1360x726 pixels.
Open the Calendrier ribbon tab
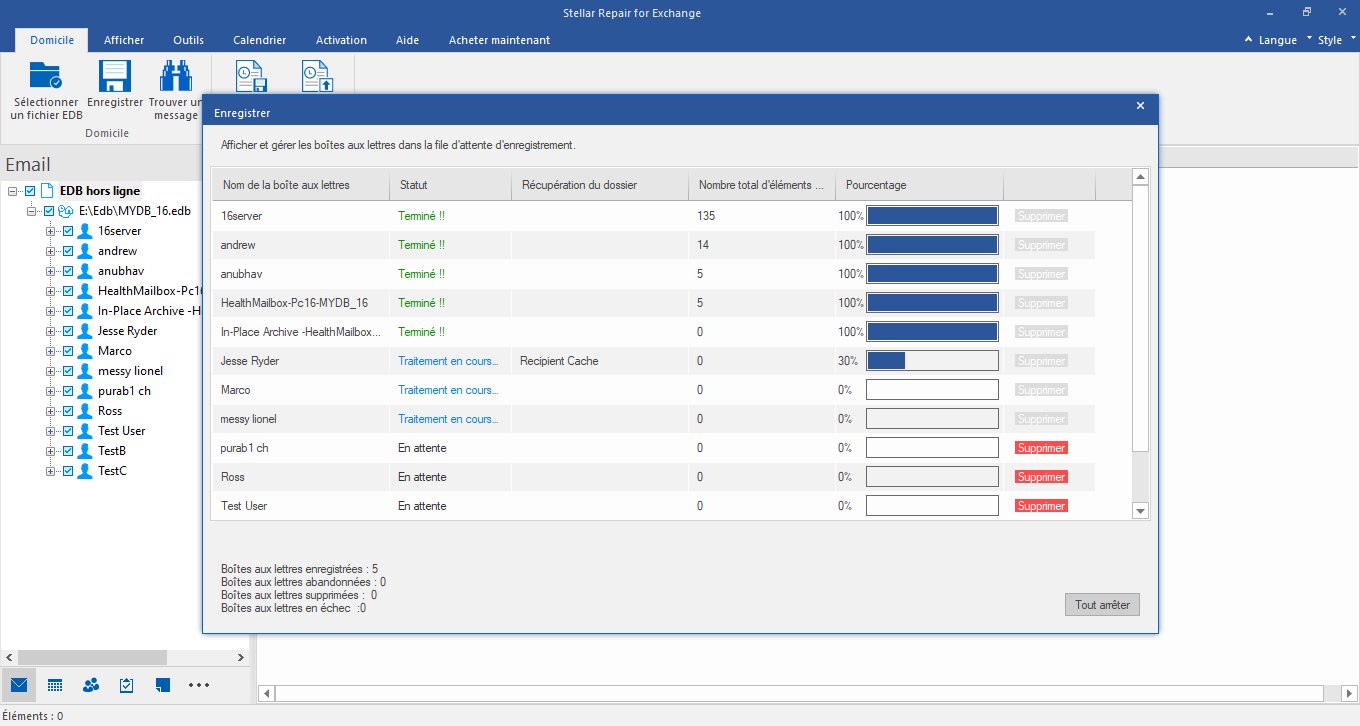(x=260, y=40)
